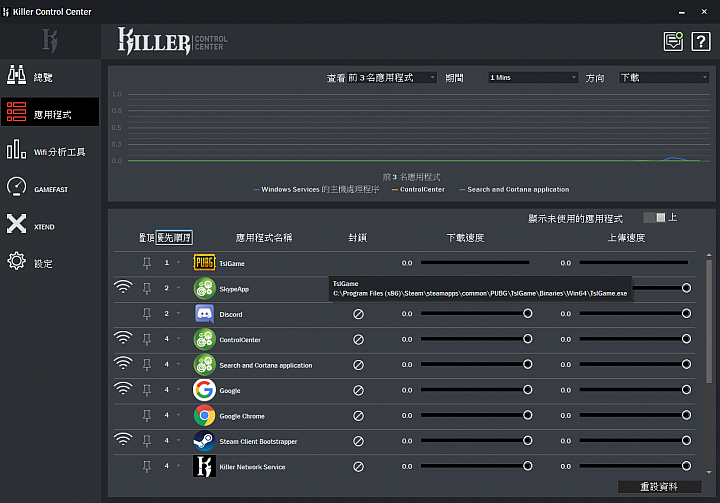The height and width of the screenshot is (503, 720).
Task: Pin the Killer Network Service row
Action: (x=146, y=467)
